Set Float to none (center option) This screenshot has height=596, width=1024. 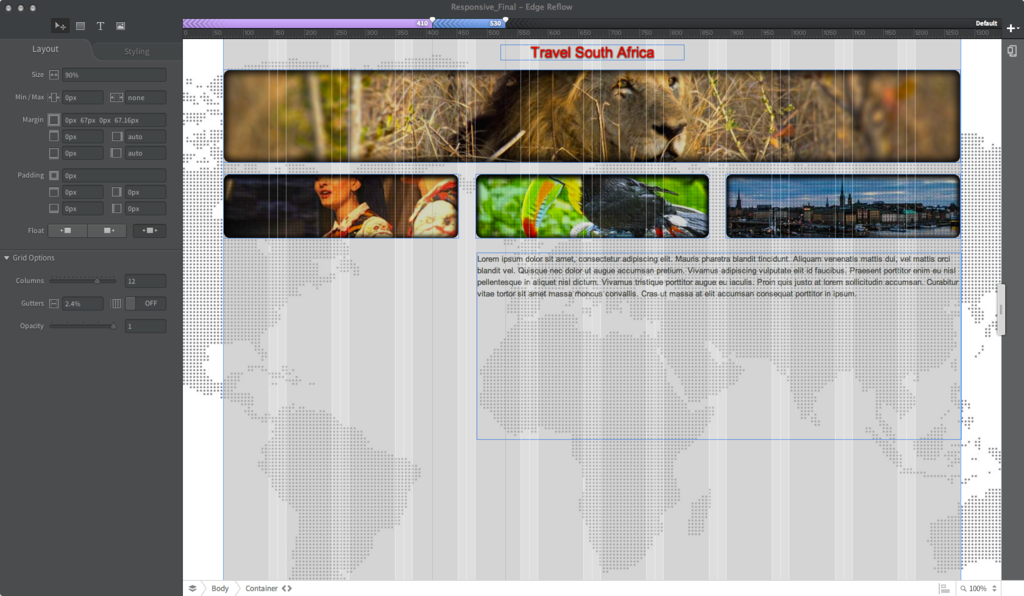(150, 230)
